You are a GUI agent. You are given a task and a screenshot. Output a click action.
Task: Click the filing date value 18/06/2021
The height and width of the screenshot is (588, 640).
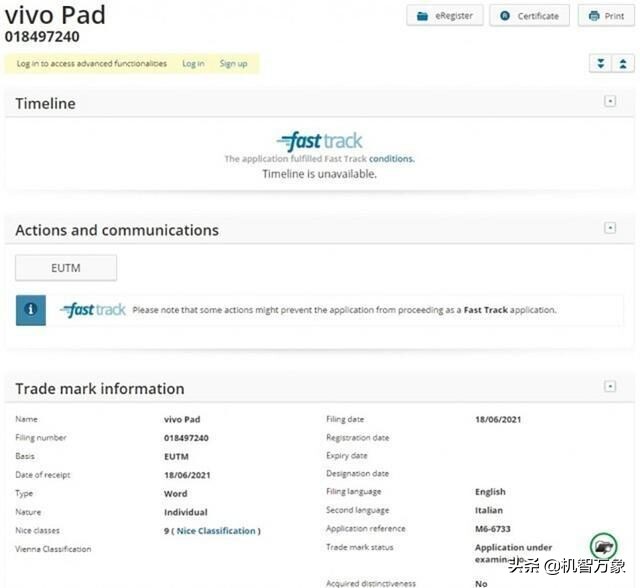498,419
